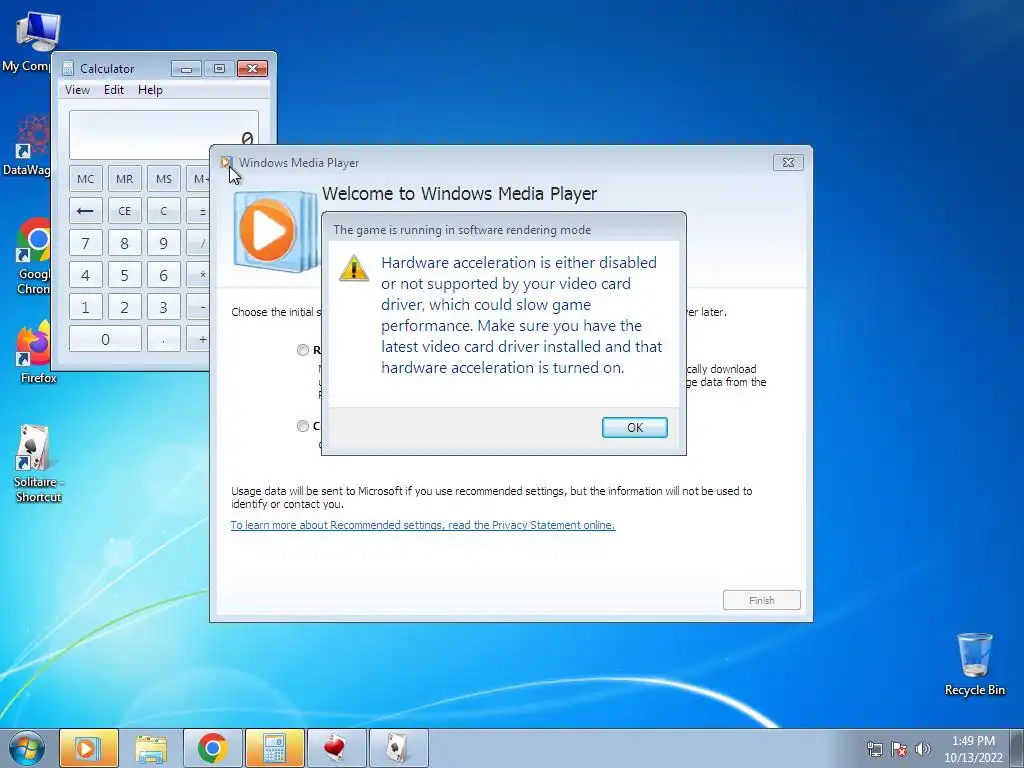This screenshot has height=768, width=1024.
Task: Click the Windows Media Player title bar icon
Action: click(226, 163)
